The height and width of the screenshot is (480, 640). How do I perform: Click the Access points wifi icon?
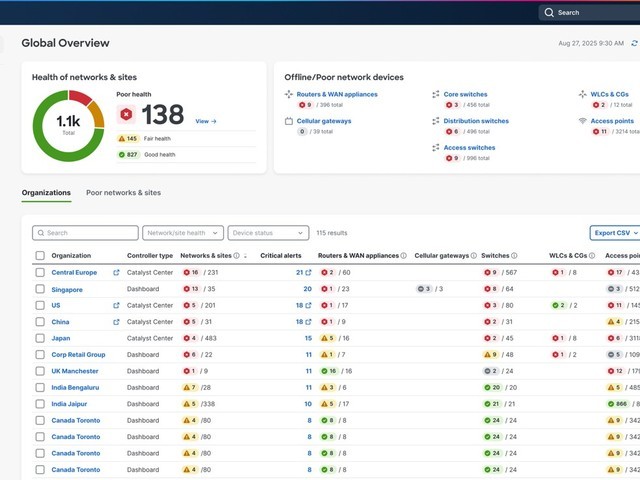[583, 121]
